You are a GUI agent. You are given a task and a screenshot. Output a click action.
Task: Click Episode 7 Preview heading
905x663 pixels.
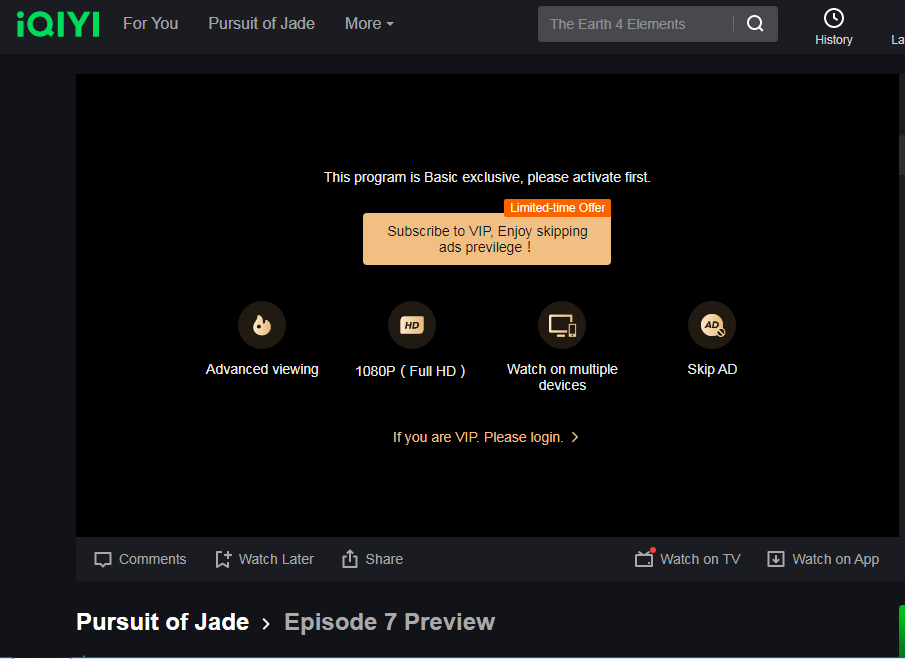390,622
